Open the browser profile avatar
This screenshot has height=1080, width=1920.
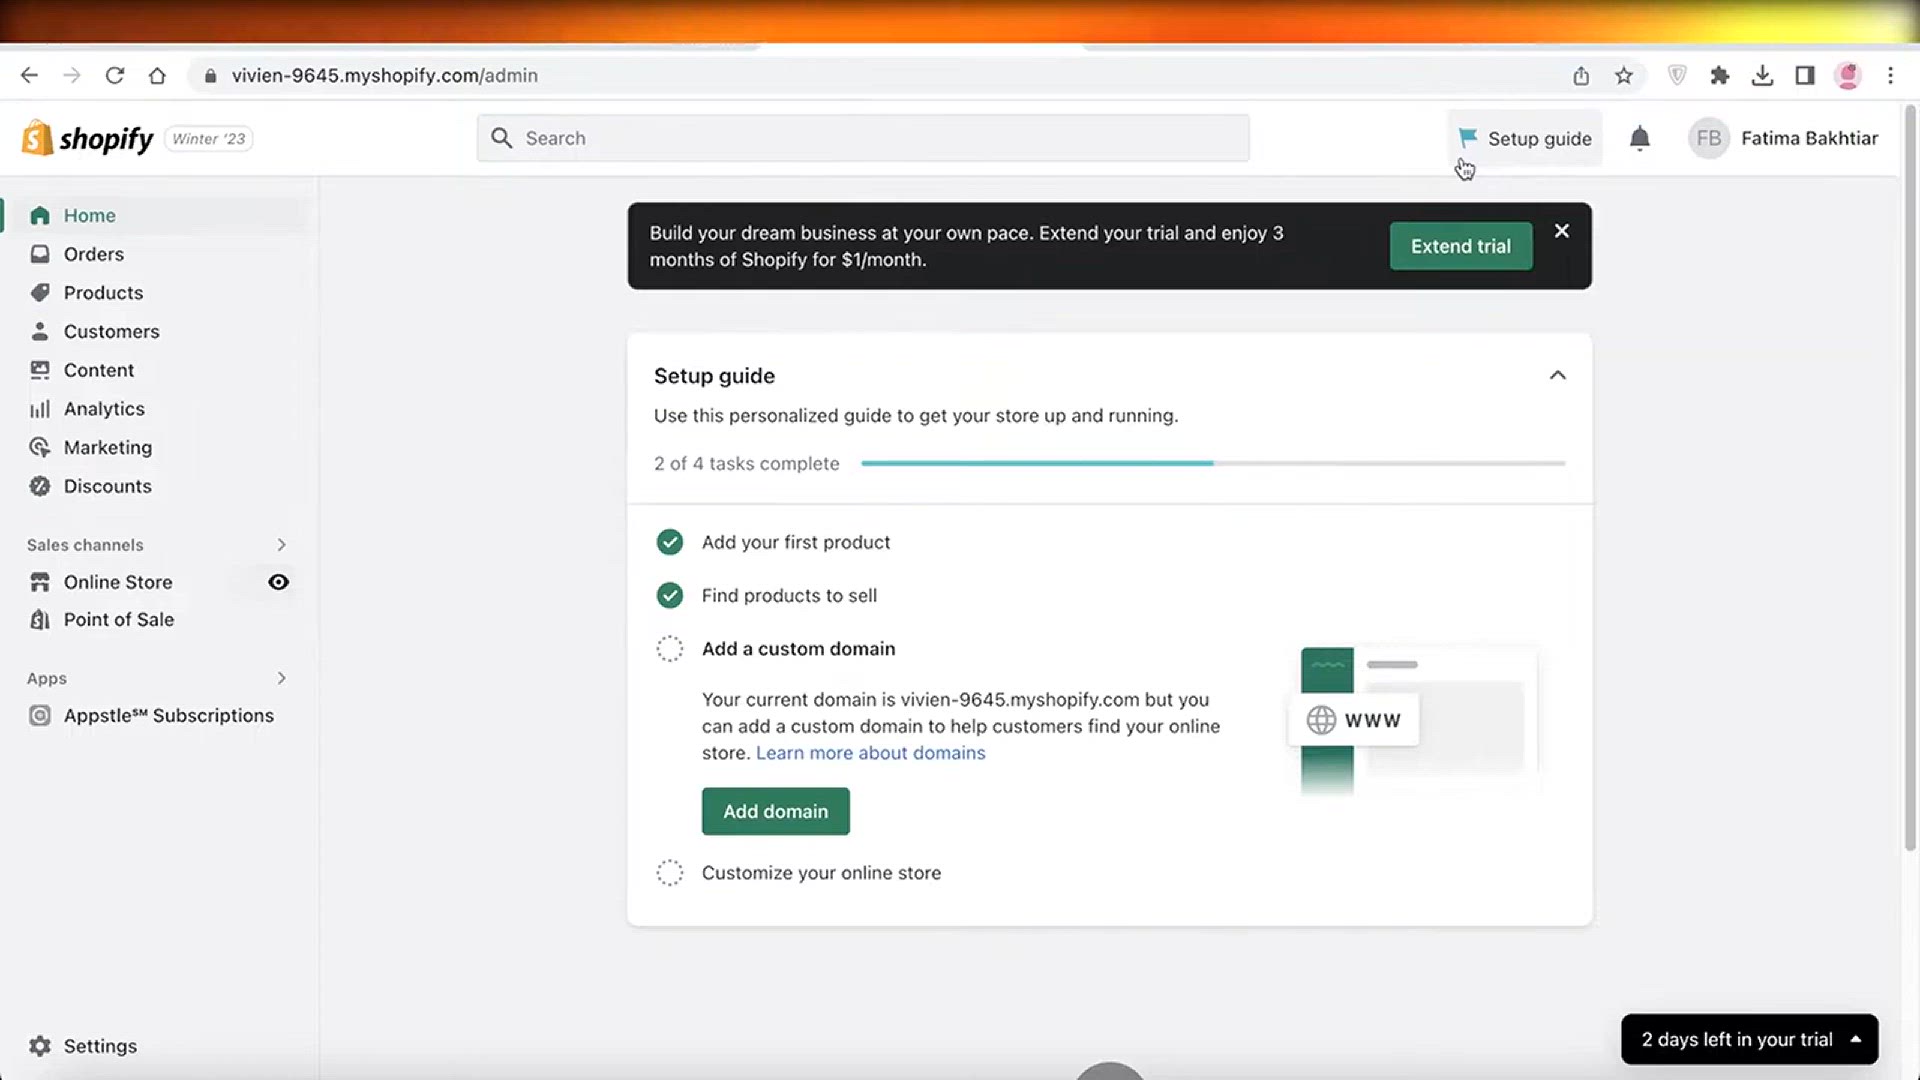click(1848, 75)
